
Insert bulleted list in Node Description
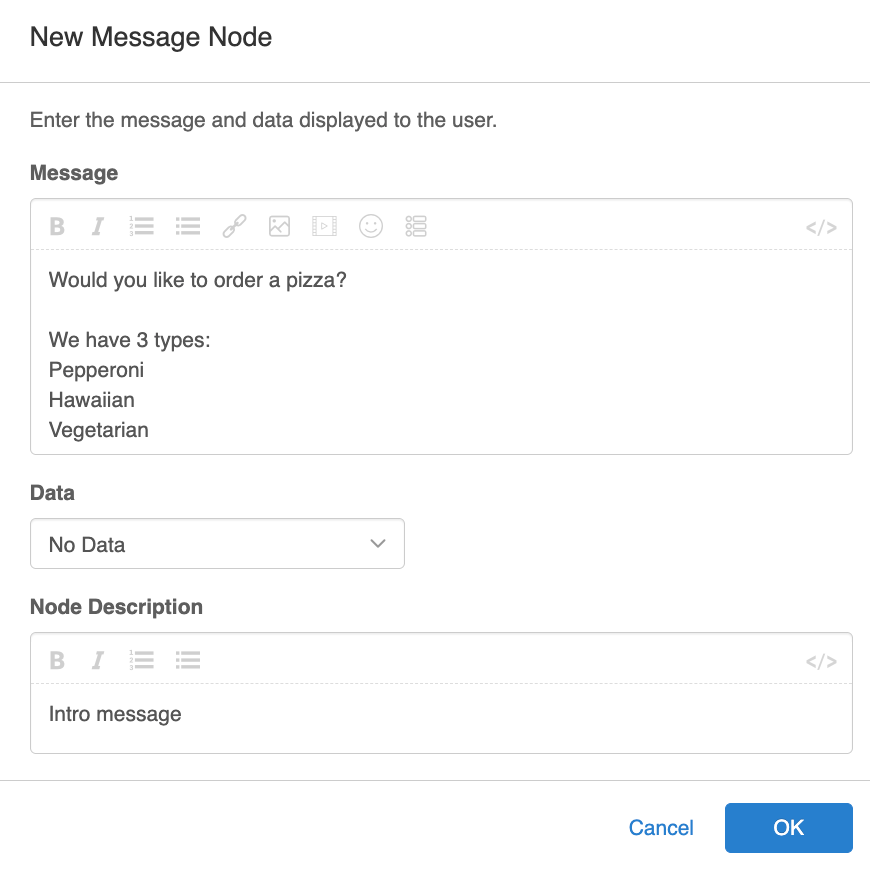tap(188, 660)
